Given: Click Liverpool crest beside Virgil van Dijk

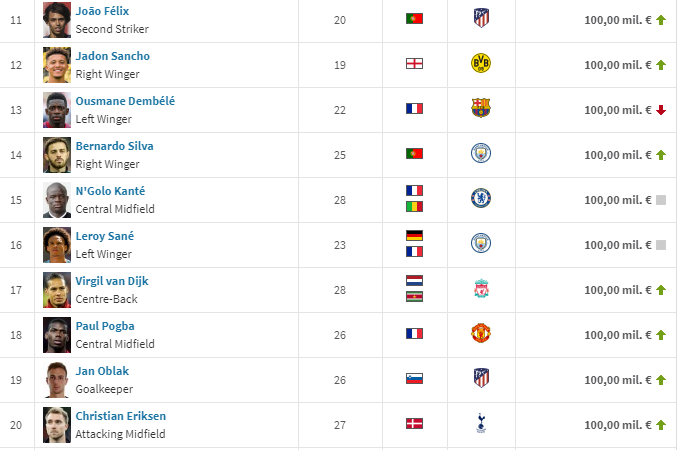Looking at the screenshot, I should pyautogui.click(x=481, y=289).
